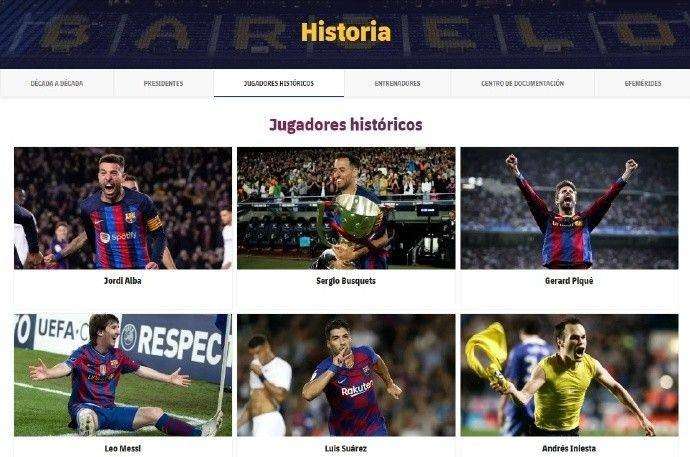
Task: Open the Década a Década tab
Action: coord(57,83)
